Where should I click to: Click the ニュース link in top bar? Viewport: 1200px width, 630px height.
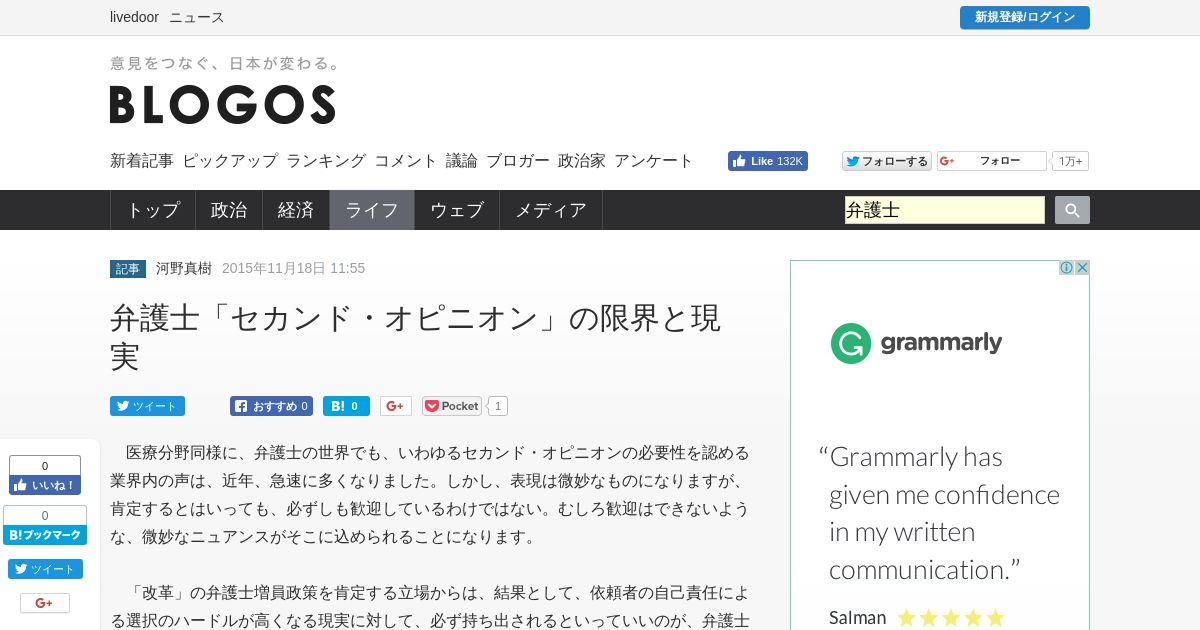[197, 17]
